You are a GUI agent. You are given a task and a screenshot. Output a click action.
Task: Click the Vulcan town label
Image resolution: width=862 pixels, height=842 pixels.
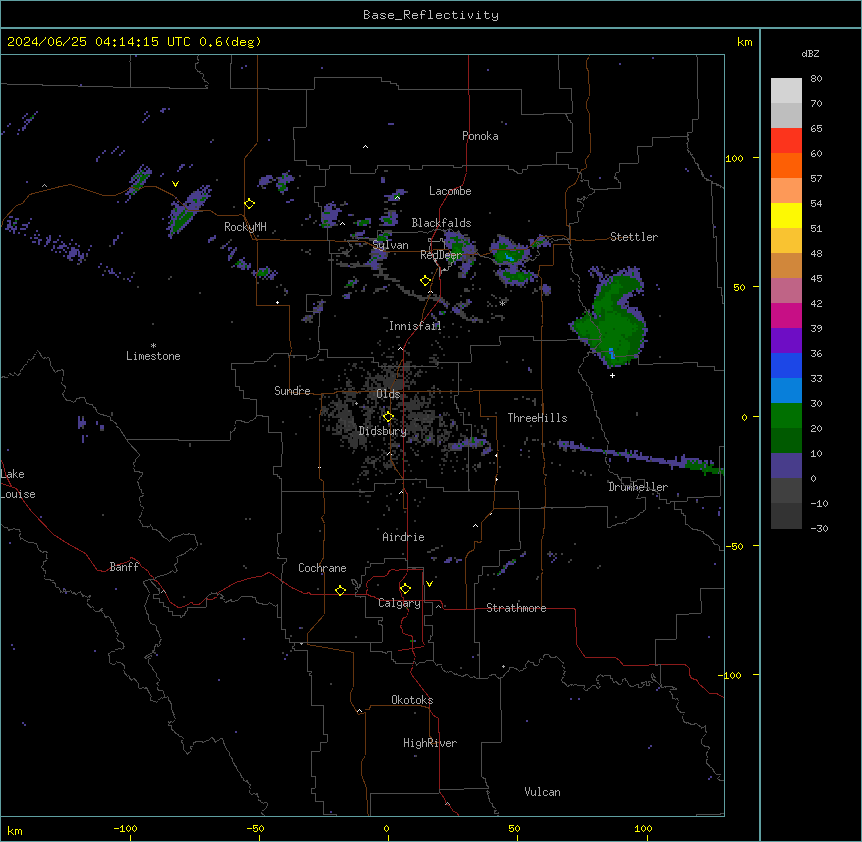(x=543, y=792)
